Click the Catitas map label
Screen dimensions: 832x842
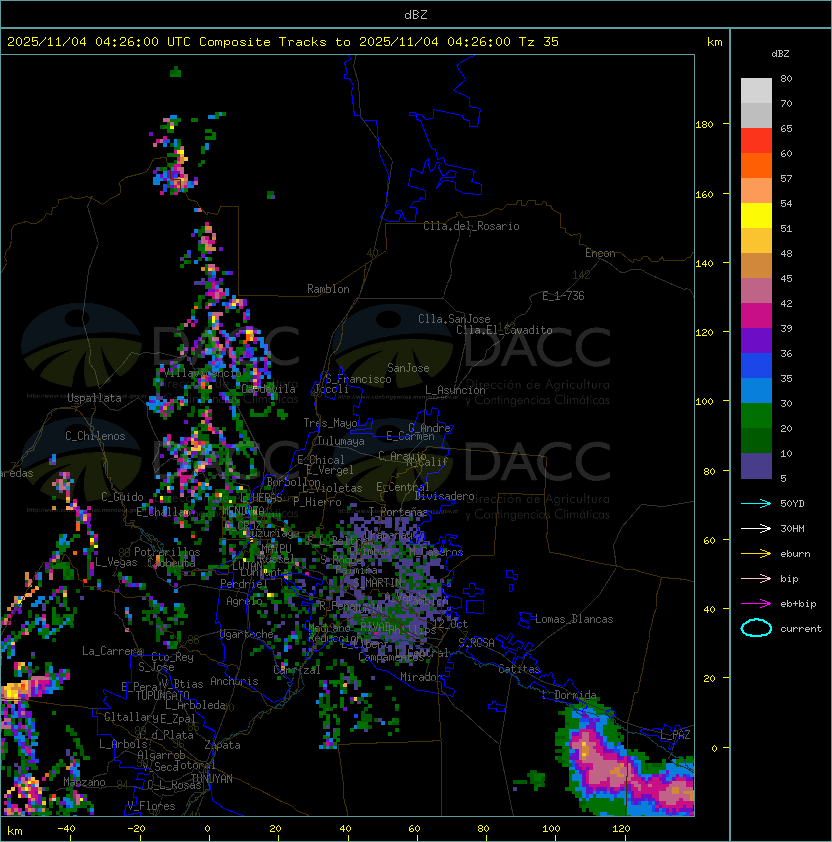point(519,669)
